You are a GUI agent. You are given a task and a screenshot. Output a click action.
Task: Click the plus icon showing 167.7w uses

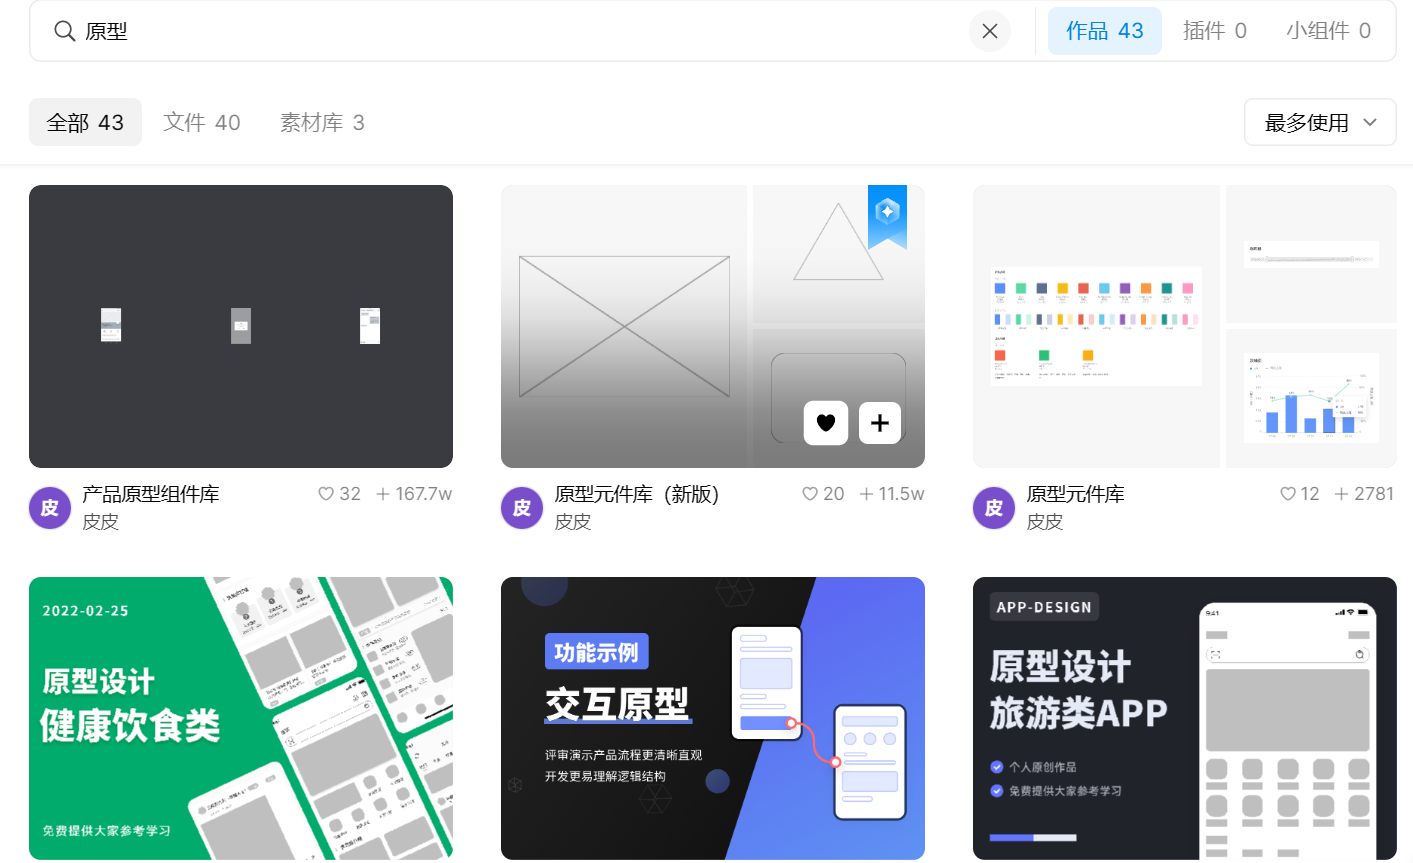click(x=382, y=494)
